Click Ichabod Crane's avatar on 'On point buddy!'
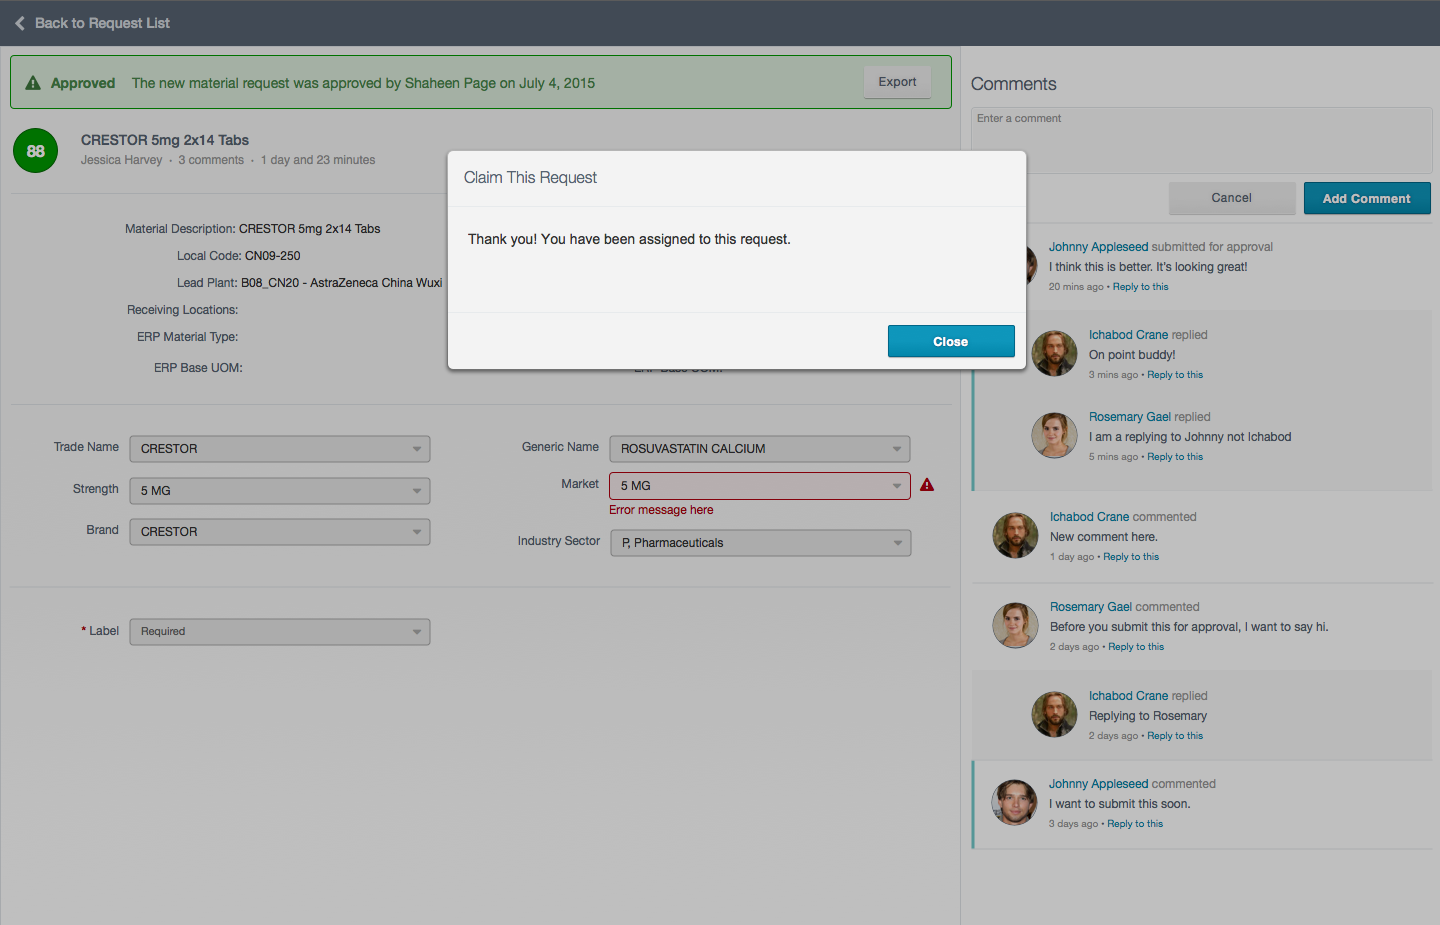This screenshot has height=925, width=1440. click(1054, 354)
